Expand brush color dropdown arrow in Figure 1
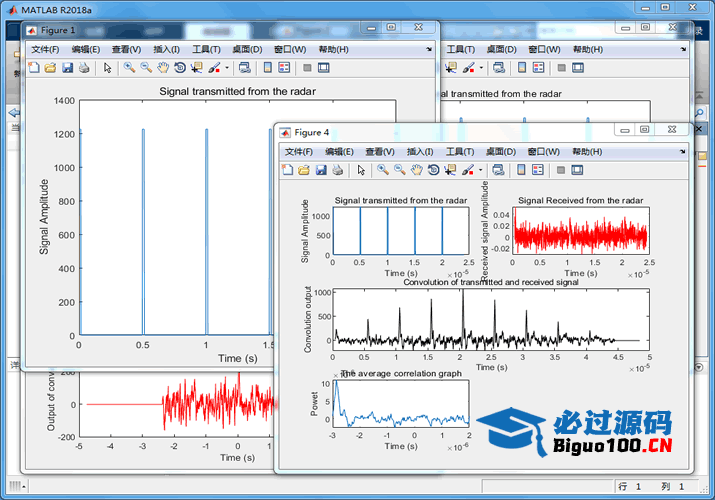The height and width of the screenshot is (500, 715). [x=227, y=68]
